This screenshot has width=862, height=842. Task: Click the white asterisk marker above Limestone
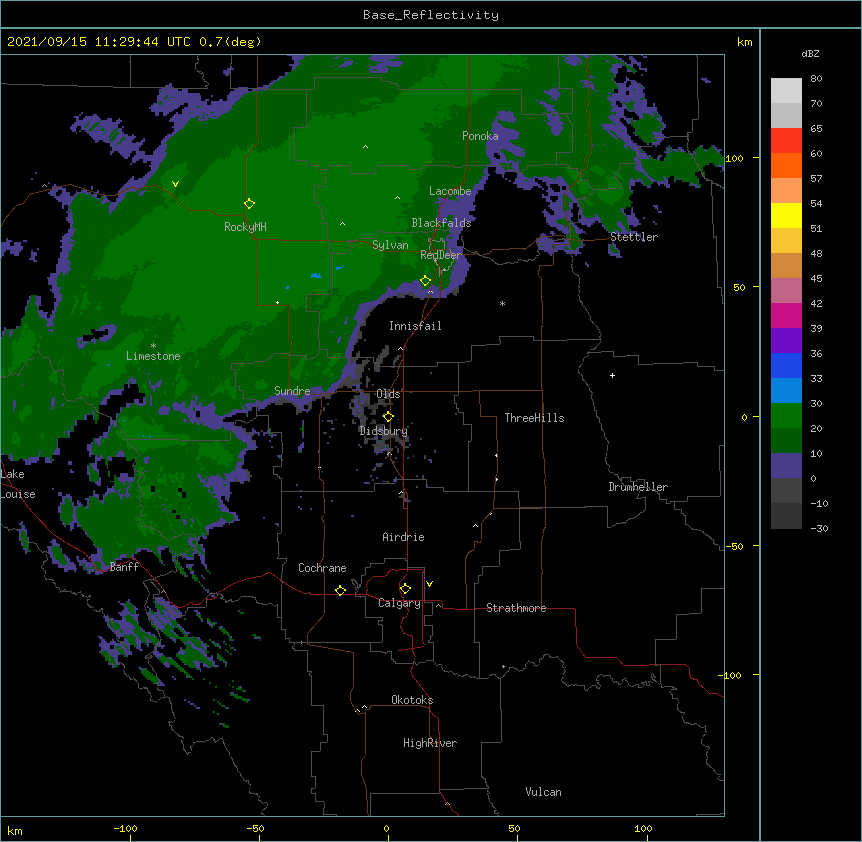tap(153, 346)
